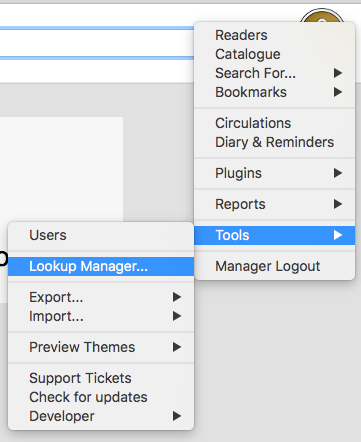Select Users in the Tools submenu
This screenshot has width=361, height=442.
101,235
